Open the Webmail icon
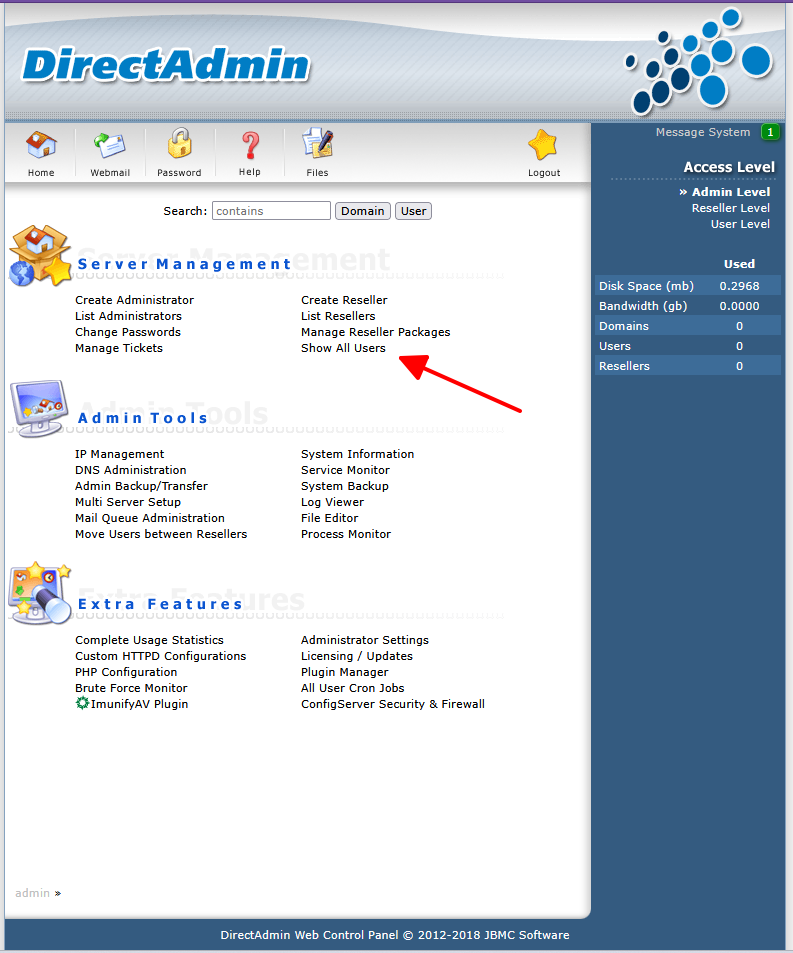The image size is (793, 953). tap(109, 146)
